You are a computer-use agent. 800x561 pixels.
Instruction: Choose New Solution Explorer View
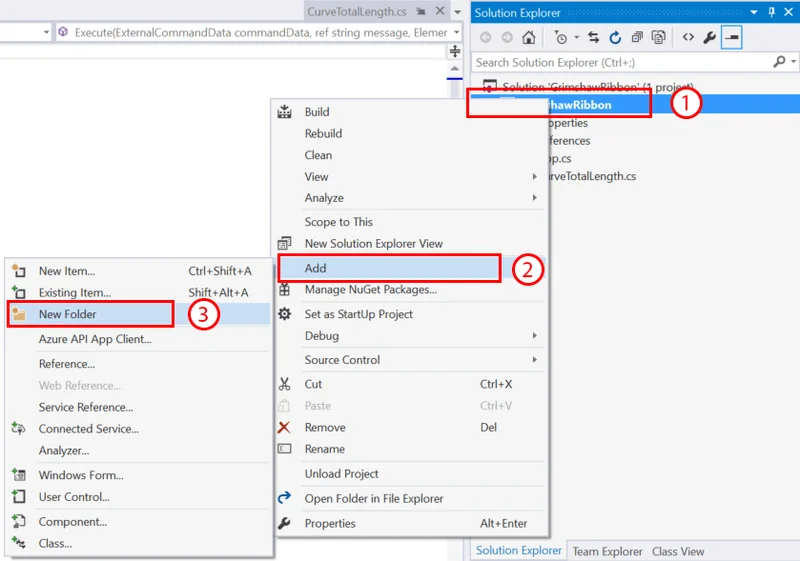coord(412,244)
